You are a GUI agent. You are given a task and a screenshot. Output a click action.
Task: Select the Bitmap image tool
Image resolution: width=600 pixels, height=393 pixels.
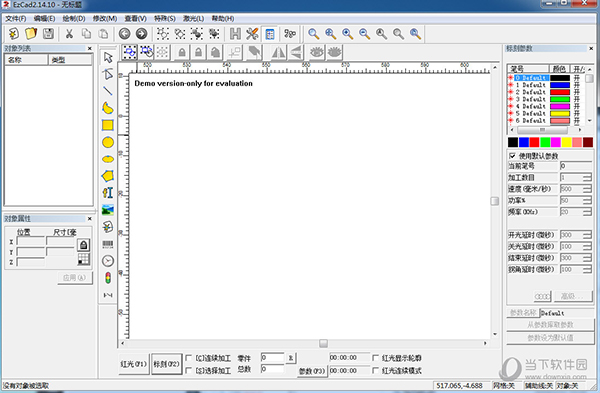108,210
